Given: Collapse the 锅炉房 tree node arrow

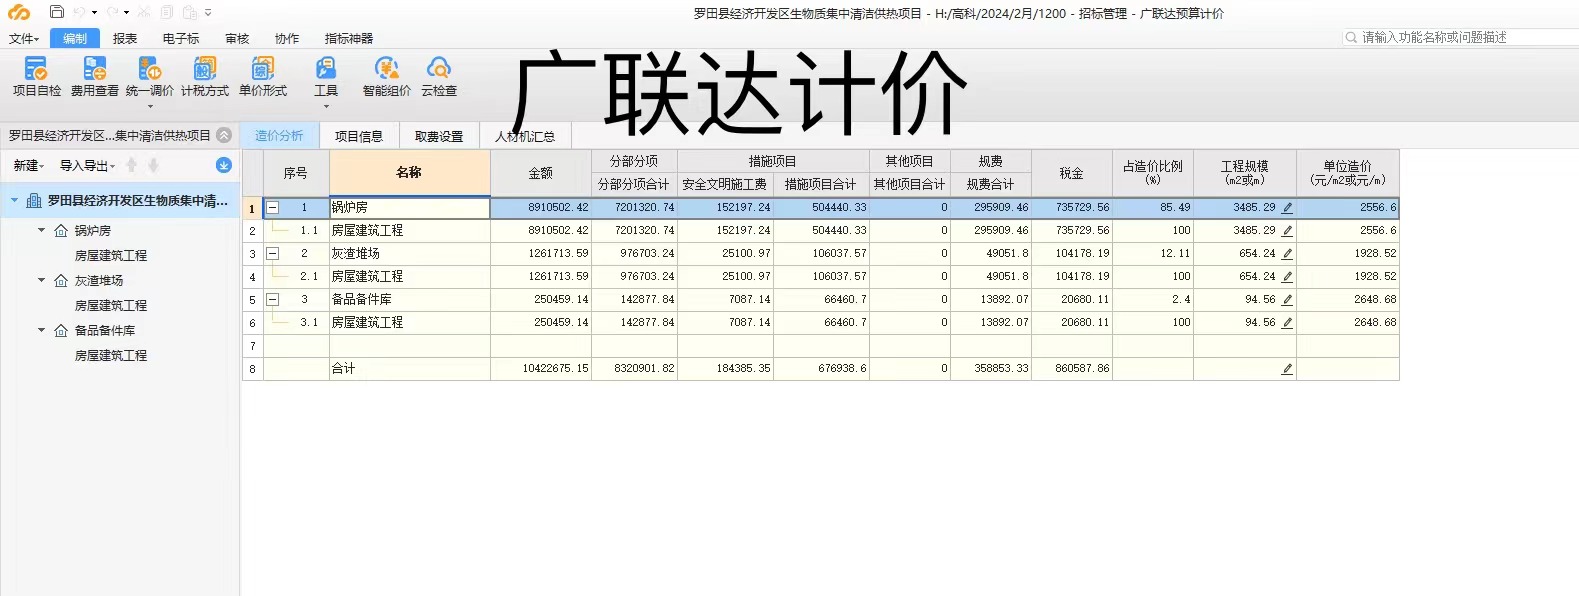Looking at the screenshot, I should tap(41, 230).
